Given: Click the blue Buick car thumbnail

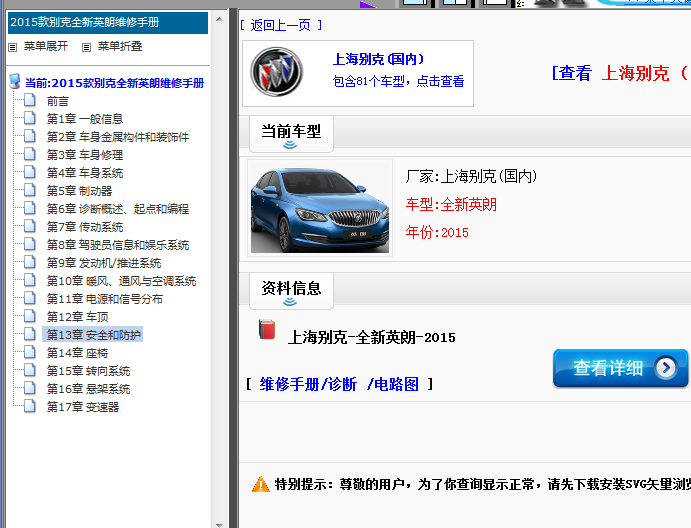Looking at the screenshot, I should (320, 208).
